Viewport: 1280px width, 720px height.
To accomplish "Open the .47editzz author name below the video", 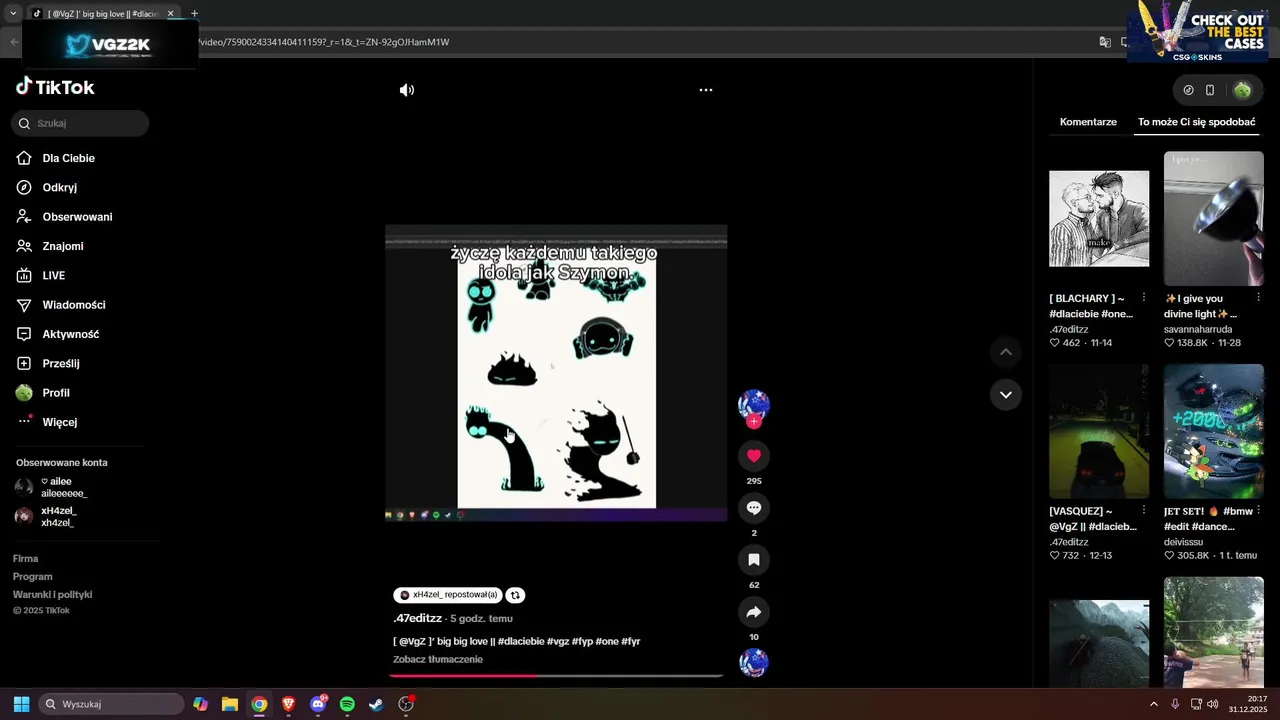I will tap(417, 618).
